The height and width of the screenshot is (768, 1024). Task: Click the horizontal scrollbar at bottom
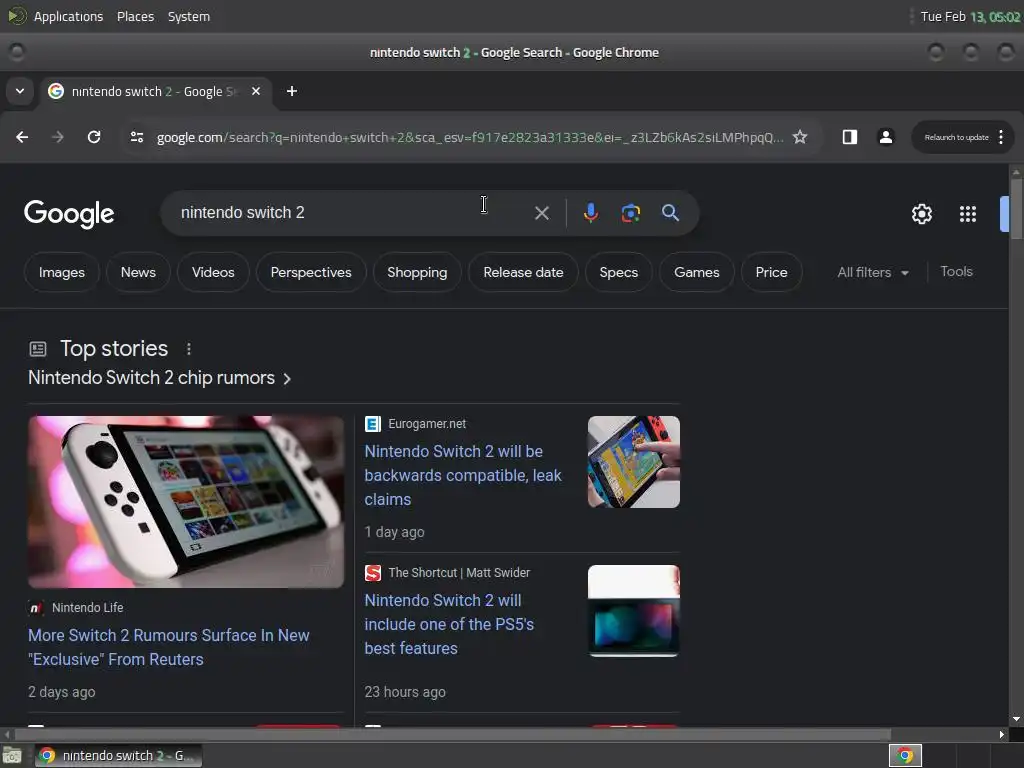click(453, 734)
